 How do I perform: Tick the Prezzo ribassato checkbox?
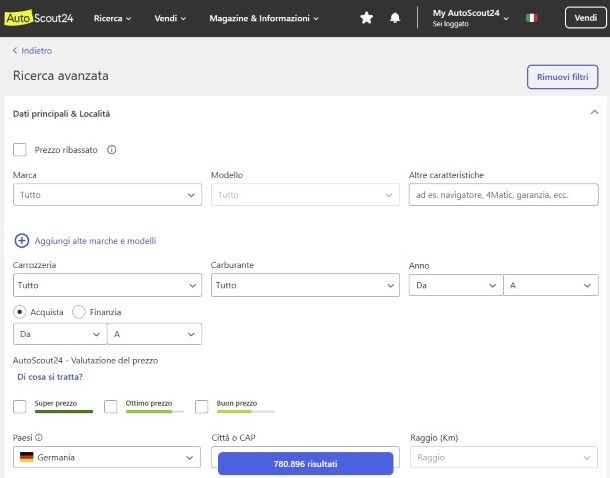click(x=20, y=150)
